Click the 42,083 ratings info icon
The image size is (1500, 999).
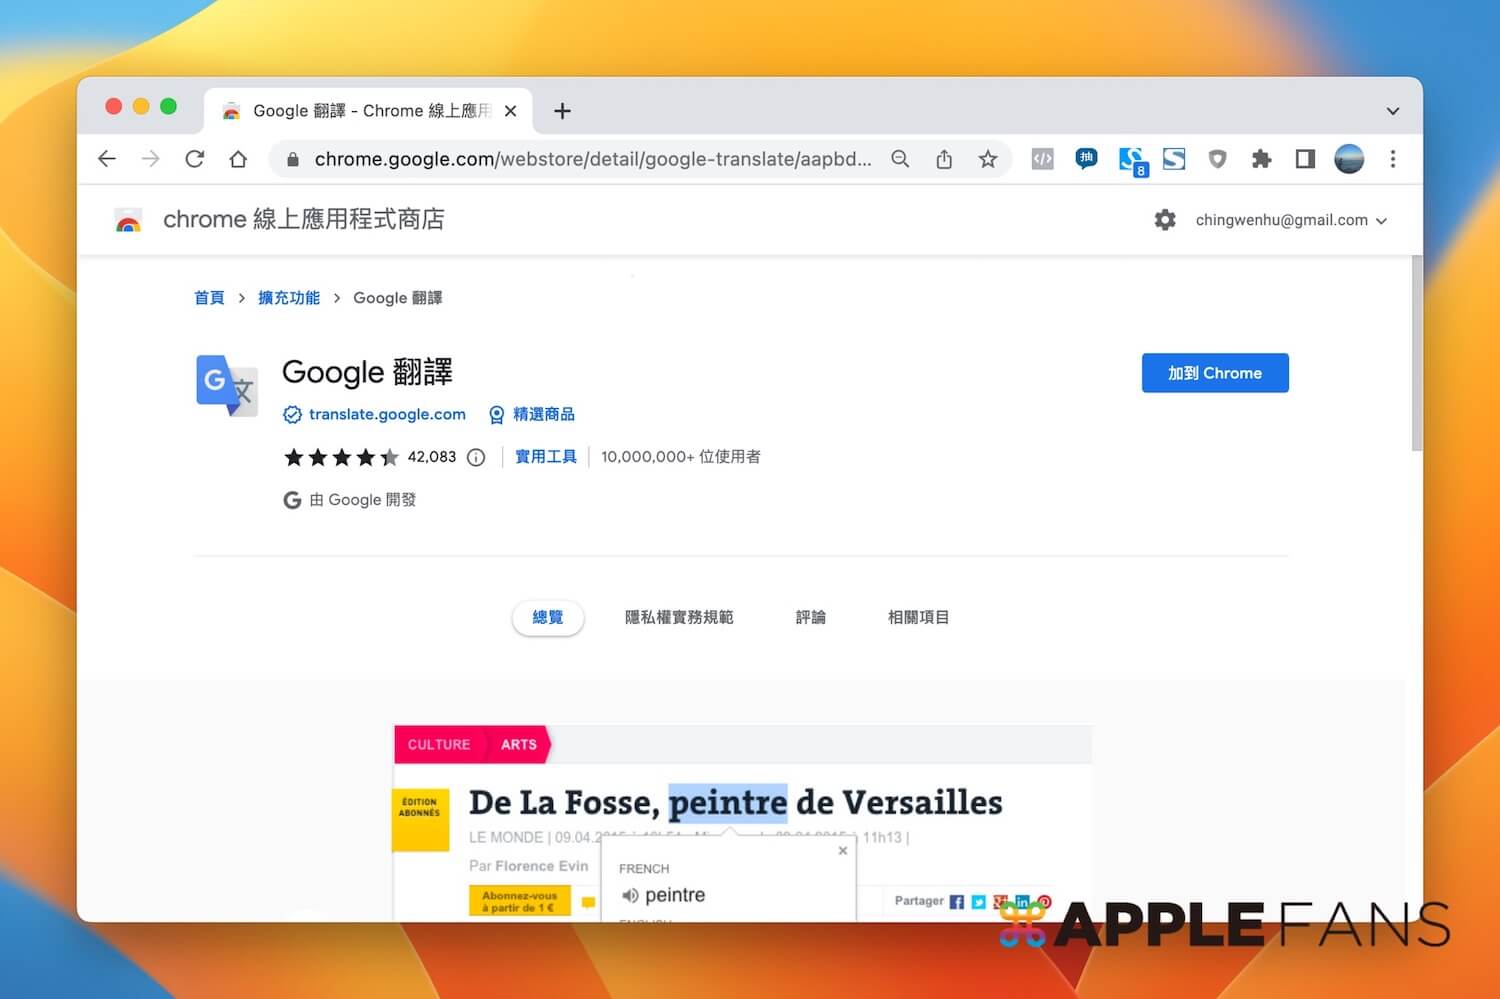tap(476, 457)
